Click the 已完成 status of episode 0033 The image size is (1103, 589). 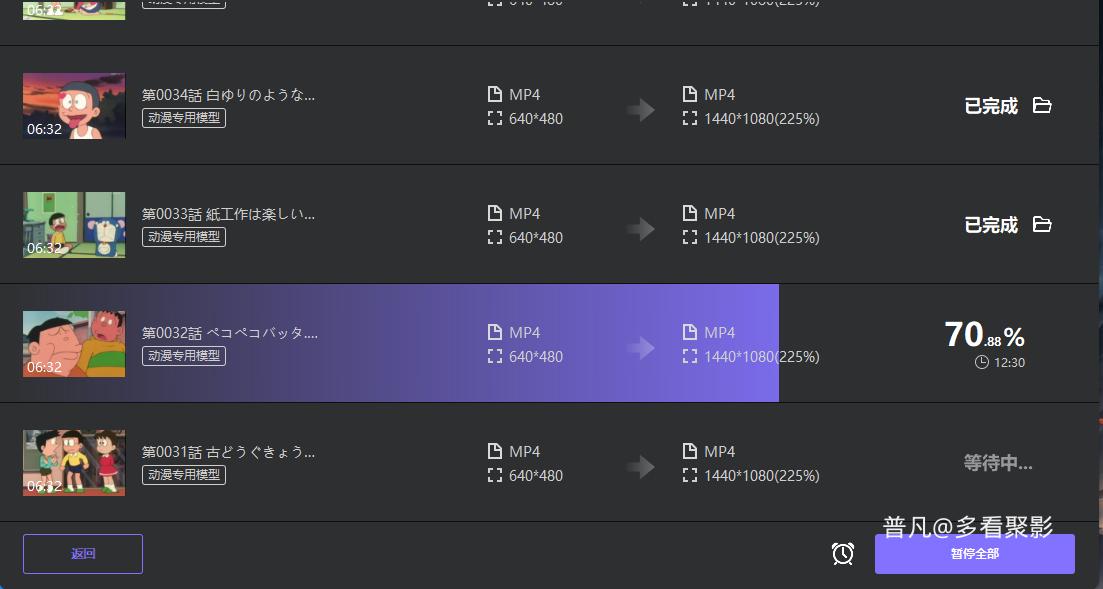pyautogui.click(x=990, y=225)
